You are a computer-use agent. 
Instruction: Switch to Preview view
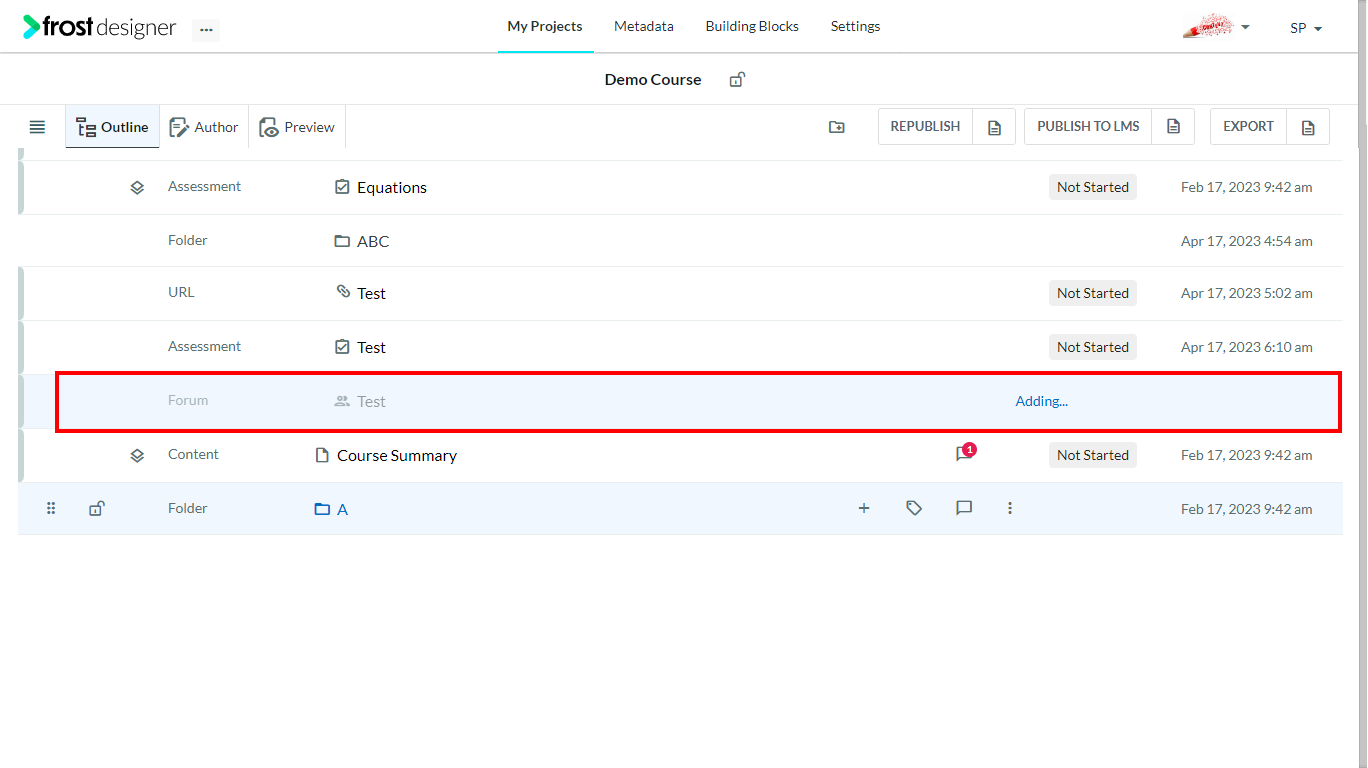click(297, 127)
